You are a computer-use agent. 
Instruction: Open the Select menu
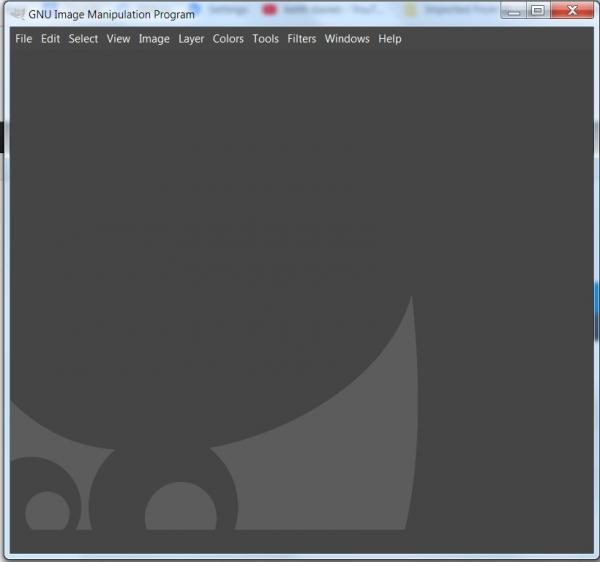pos(83,39)
